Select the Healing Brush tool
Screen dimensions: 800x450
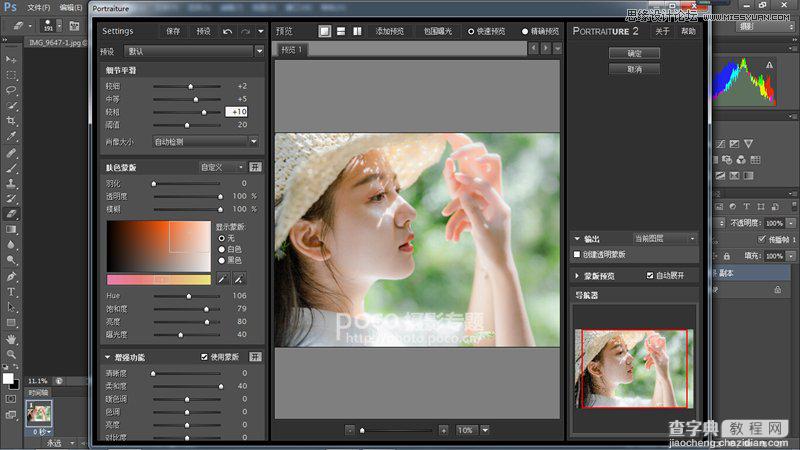11,153
